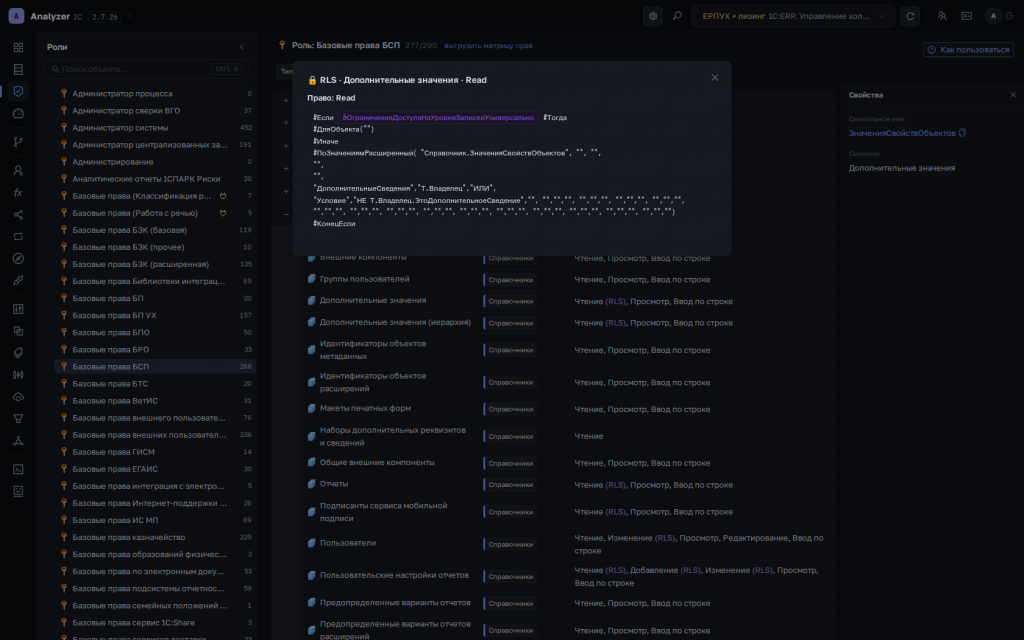Collapse the expanded group with minus sign
1024x640 pixels.
(286, 214)
